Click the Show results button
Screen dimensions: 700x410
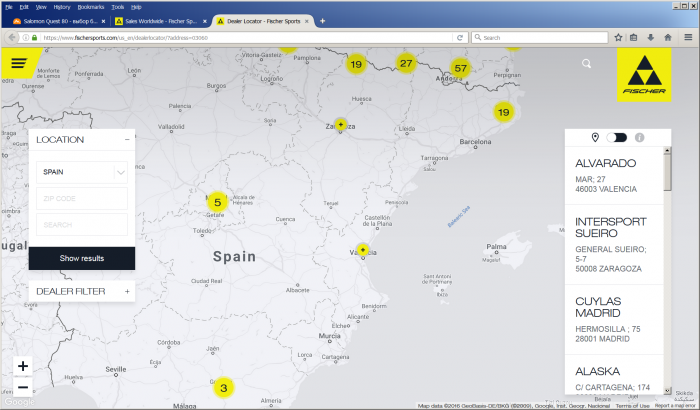tap(82, 258)
